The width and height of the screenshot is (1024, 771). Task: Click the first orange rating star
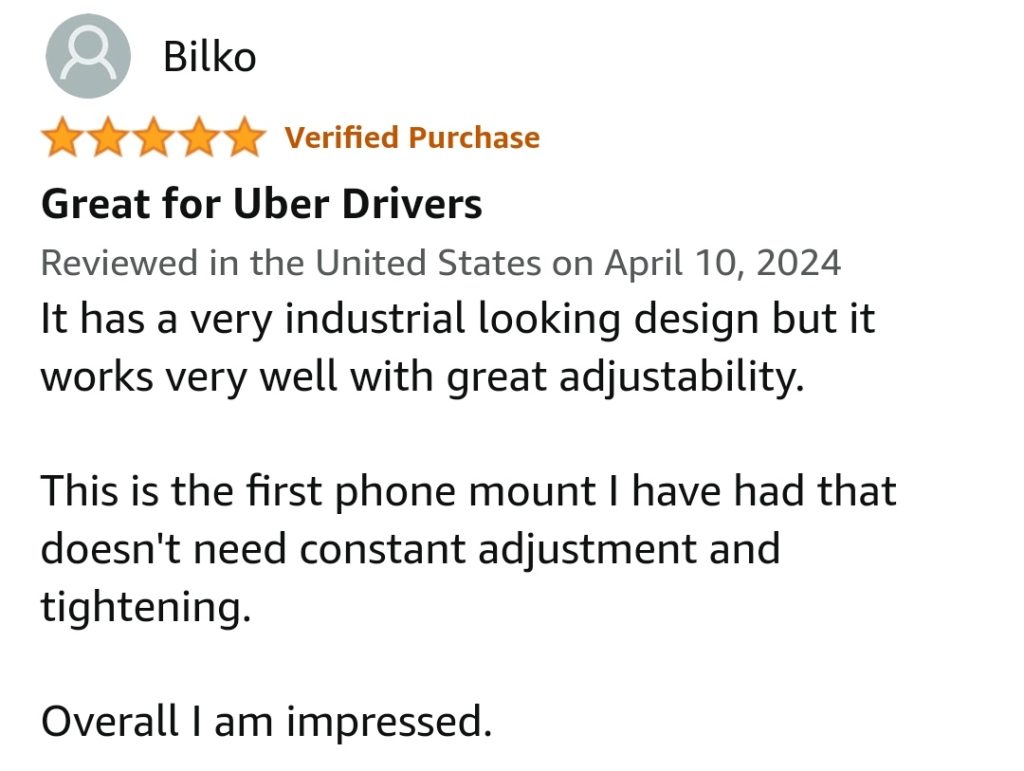tap(63, 137)
